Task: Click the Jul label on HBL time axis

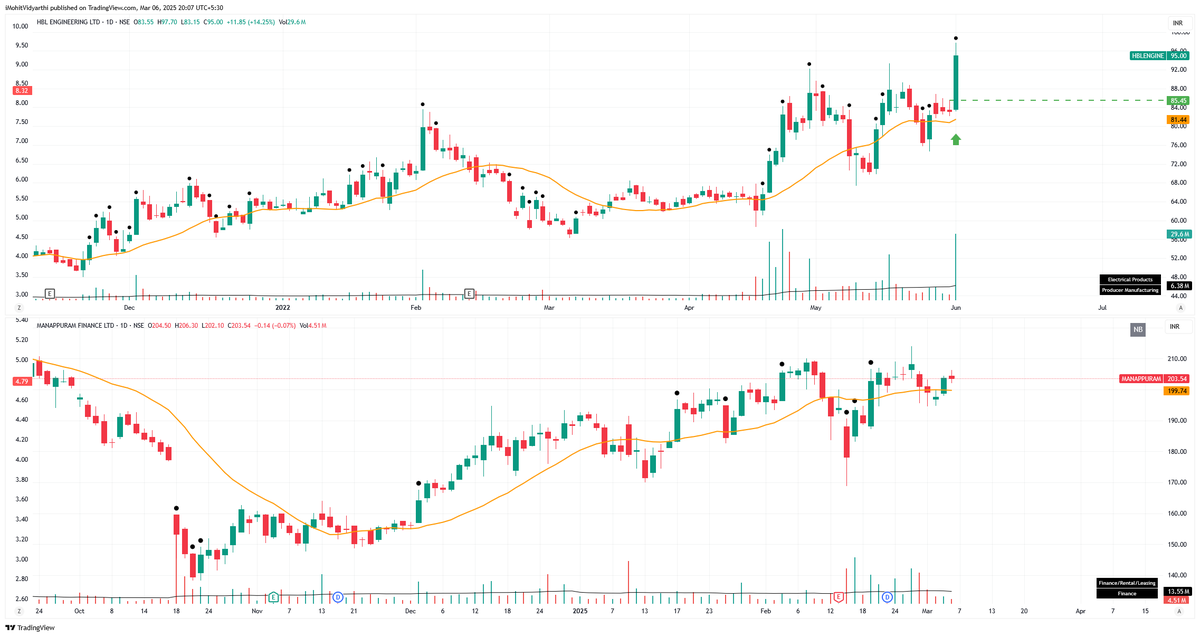Action: point(1101,309)
